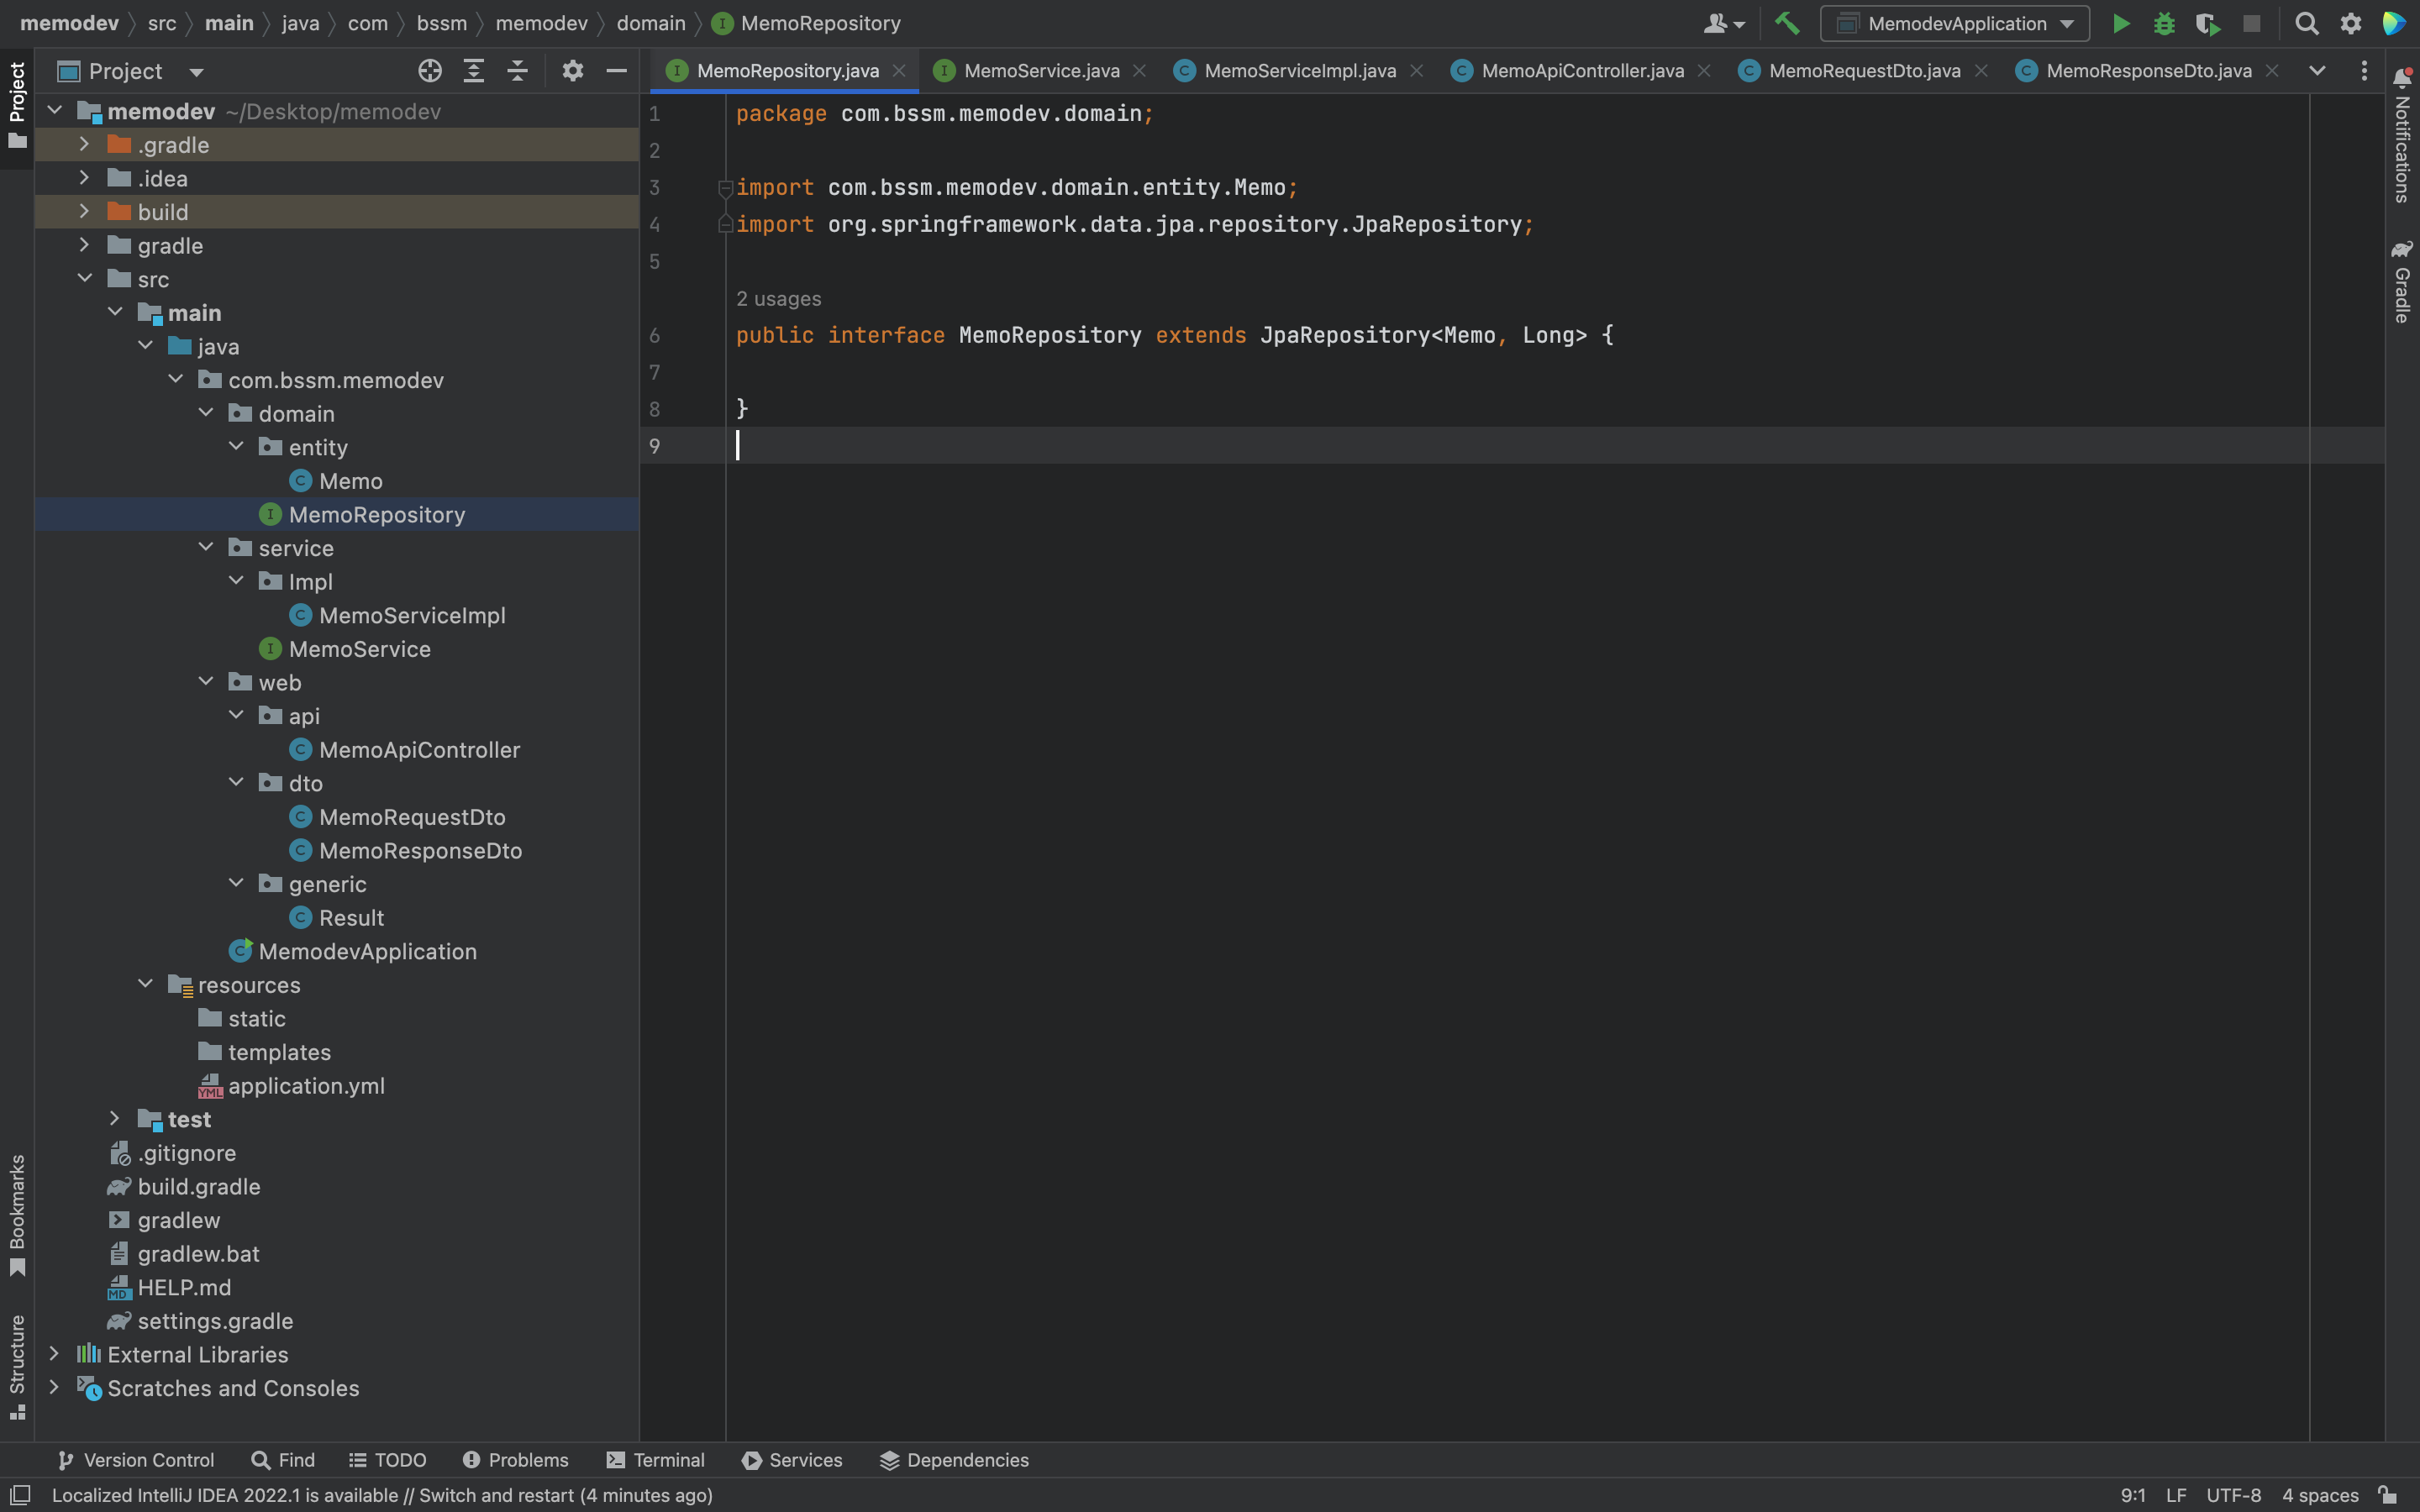This screenshot has width=2420, height=1512.
Task: Click Expand All in Project panel
Action: point(474,71)
